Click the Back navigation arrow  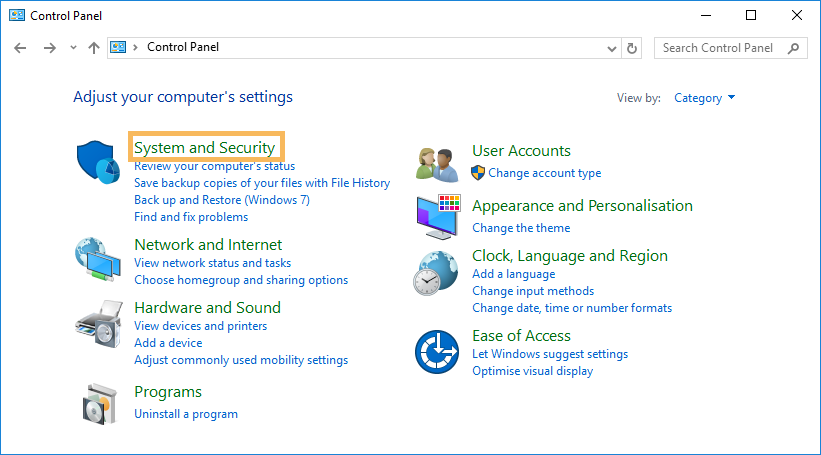pos(21,48)
